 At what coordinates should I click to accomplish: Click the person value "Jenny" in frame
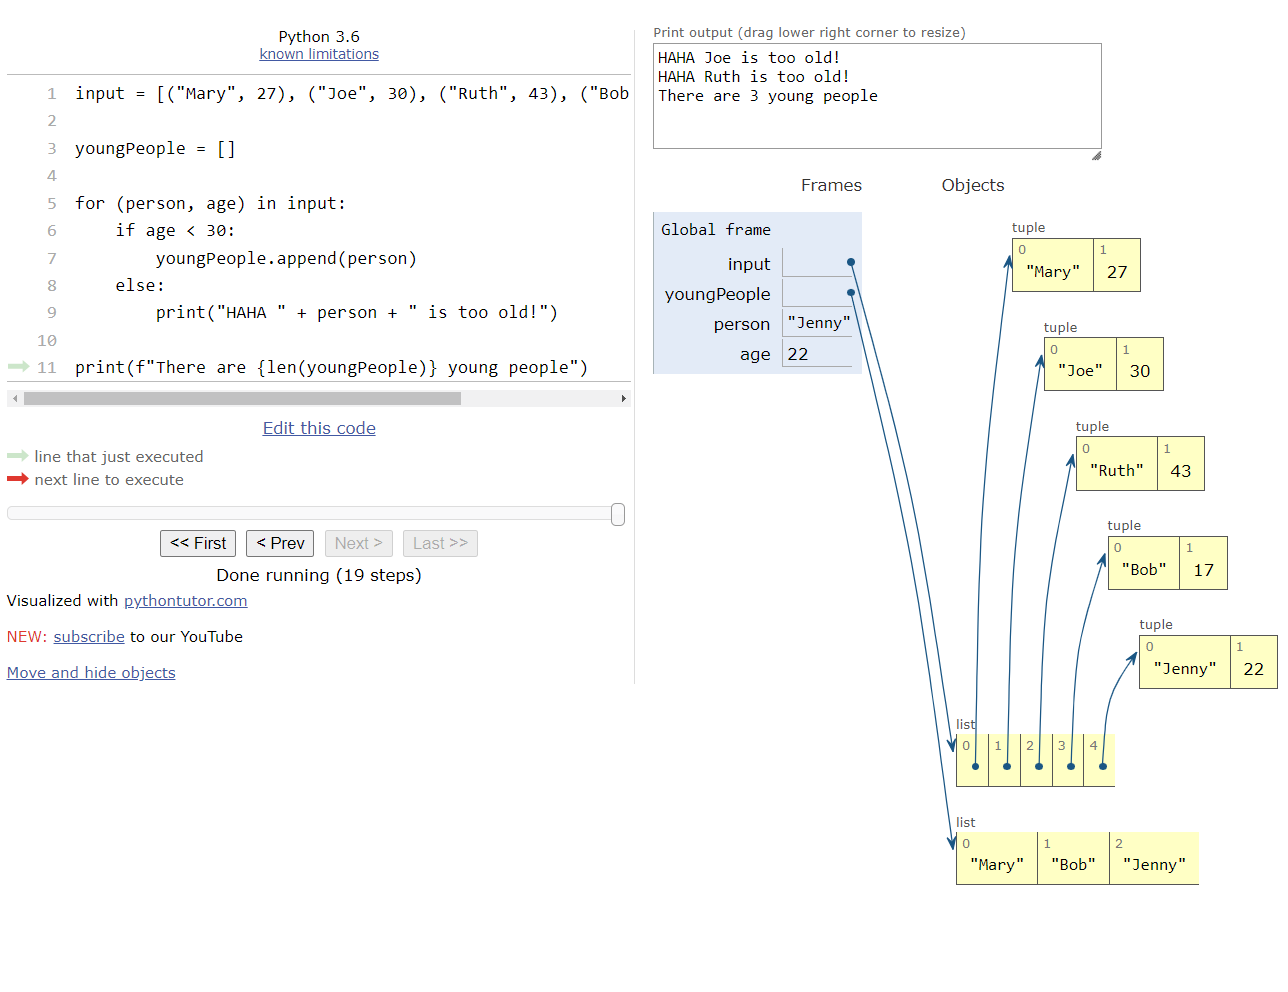pos(818,323)
